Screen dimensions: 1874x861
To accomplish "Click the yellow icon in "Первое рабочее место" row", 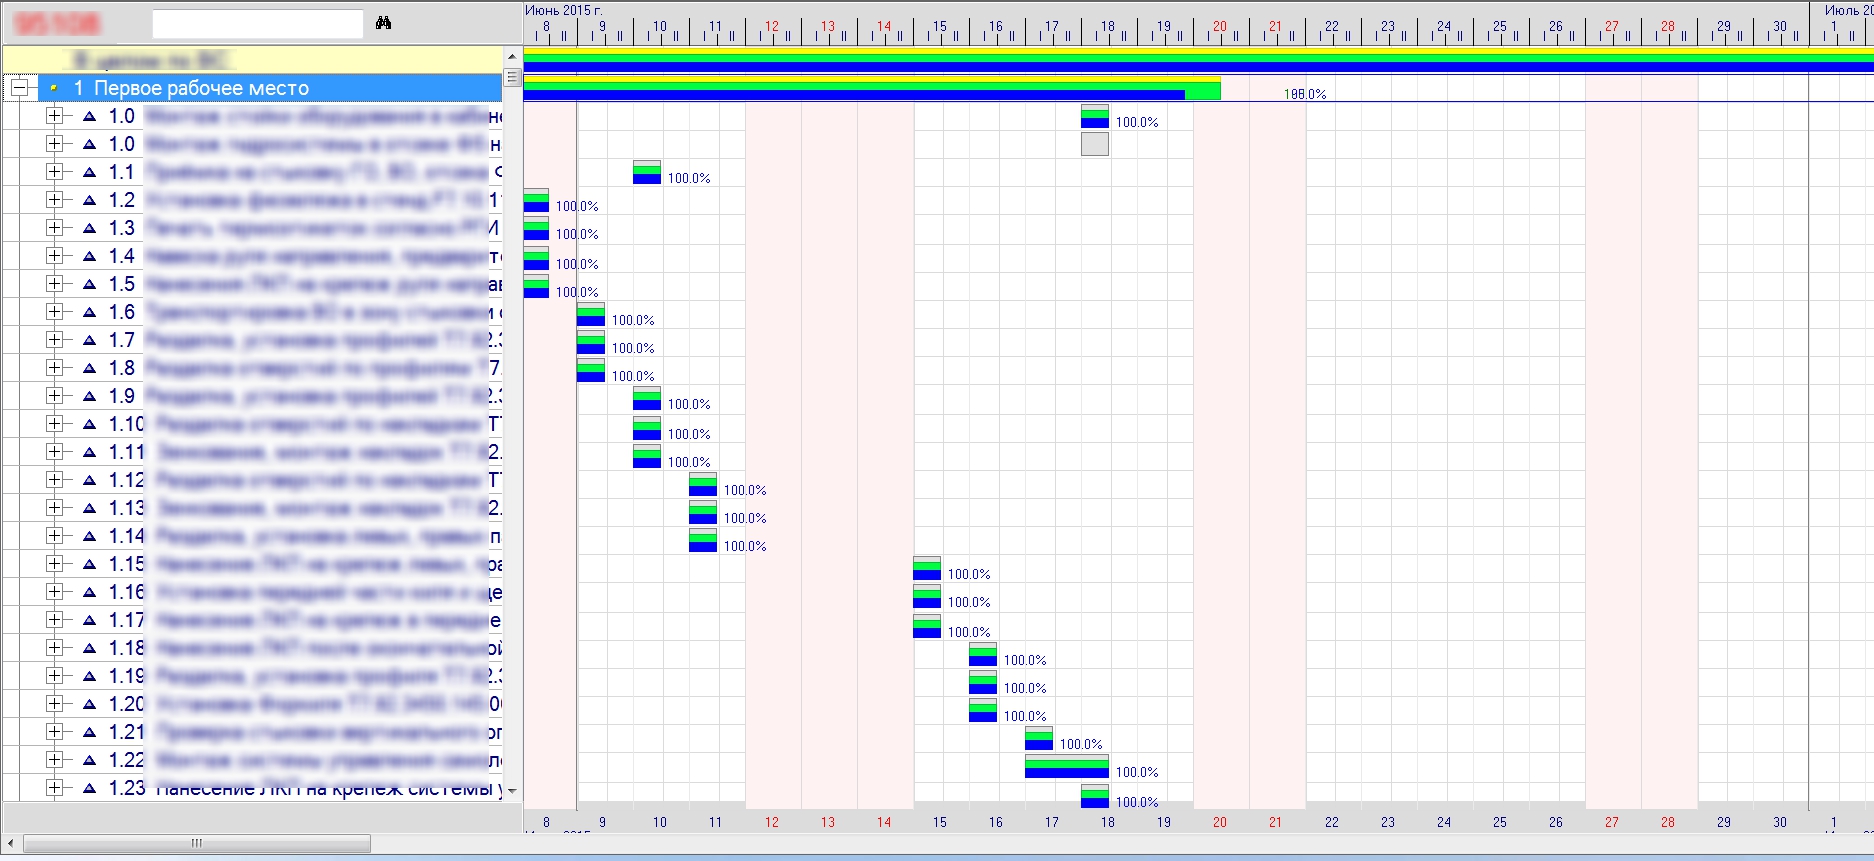I will tap(54, 88).
